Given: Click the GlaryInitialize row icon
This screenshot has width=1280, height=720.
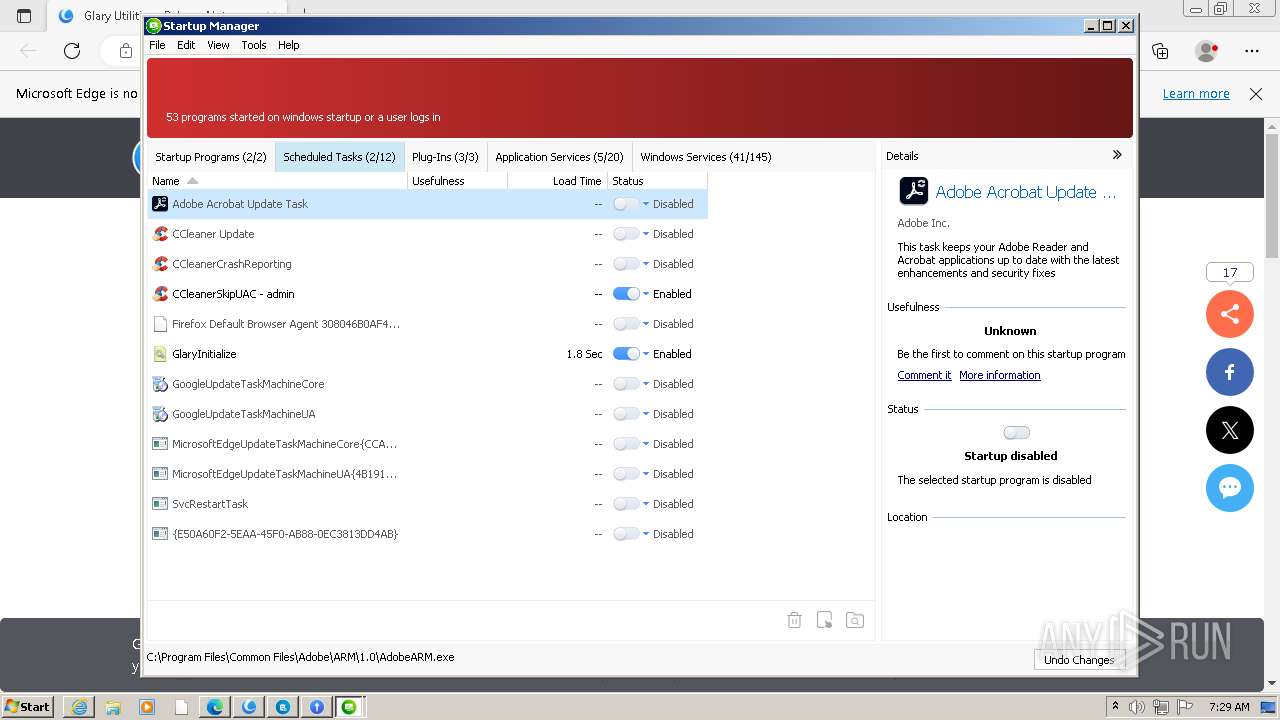Looking at the screenshot, I should tap(160, 354).
